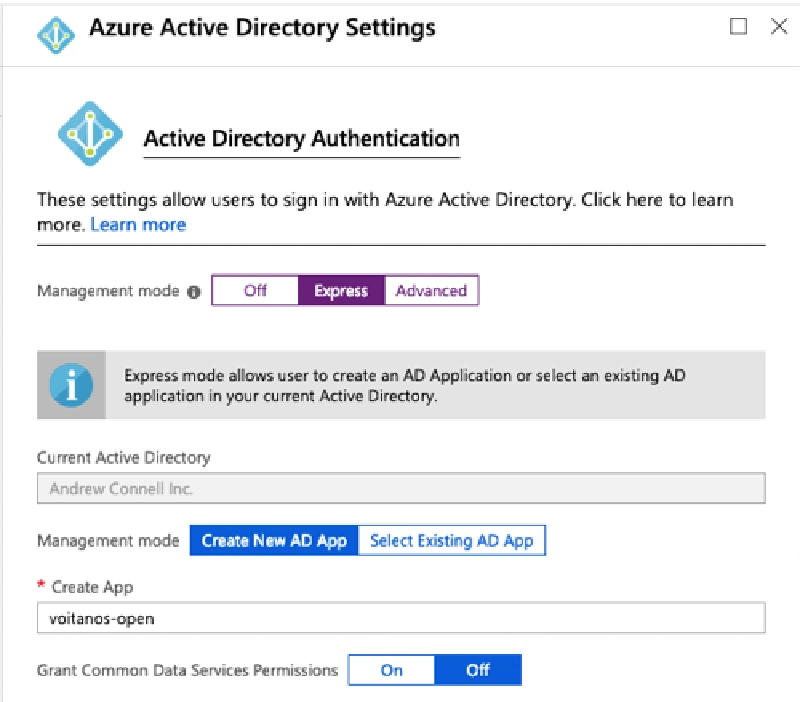Maximize the settings dialog window
Screen dimensions: 800x702
click(737, 27)
